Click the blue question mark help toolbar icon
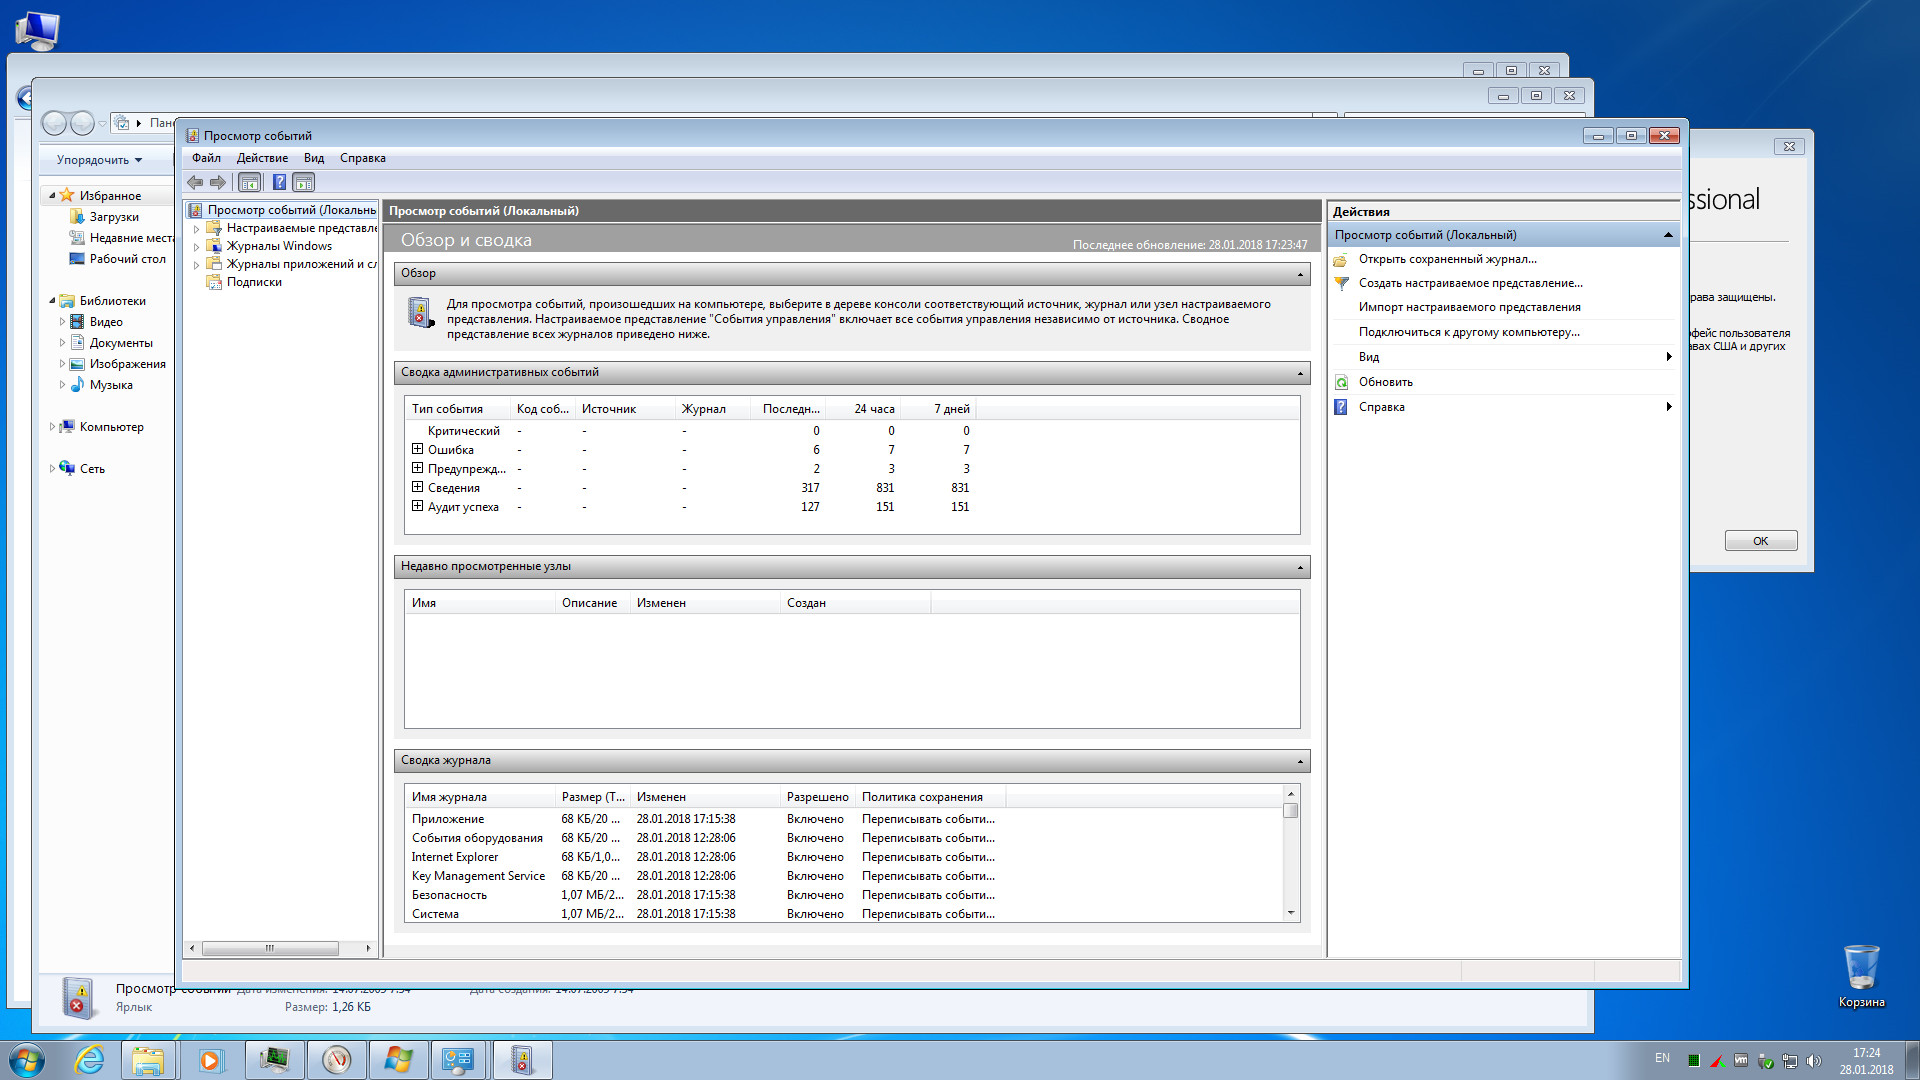 pos(279,182)
